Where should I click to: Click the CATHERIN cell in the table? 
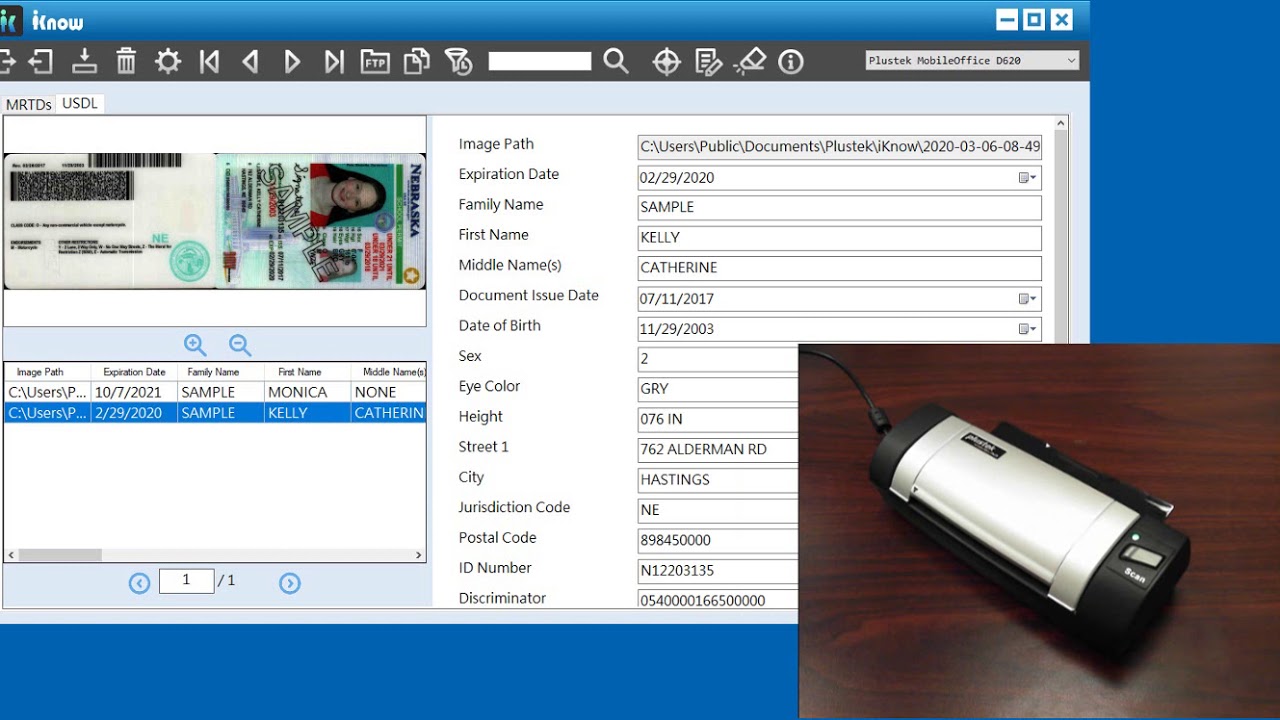(x=388, y=412)
